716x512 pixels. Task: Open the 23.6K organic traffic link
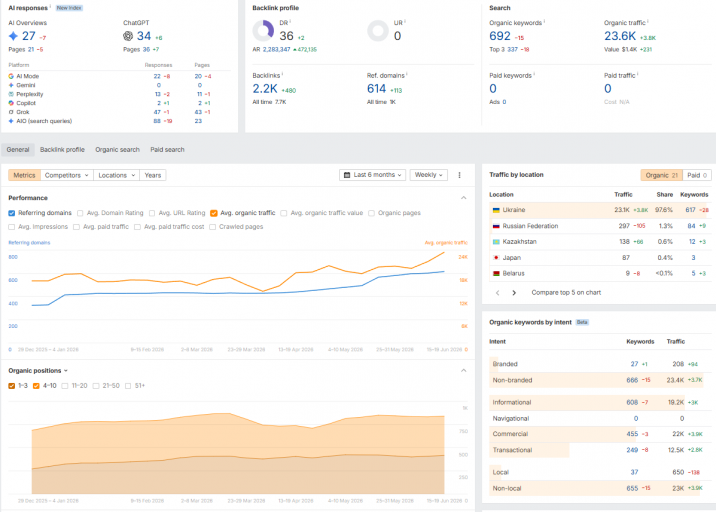click(620, 36)
